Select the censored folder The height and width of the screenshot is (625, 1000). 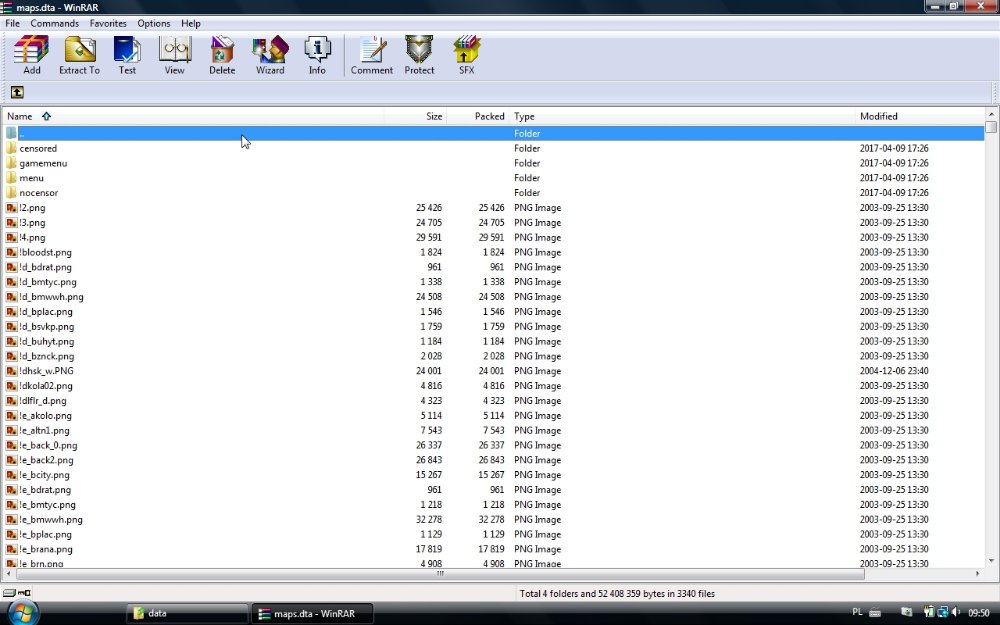point(38,148)
